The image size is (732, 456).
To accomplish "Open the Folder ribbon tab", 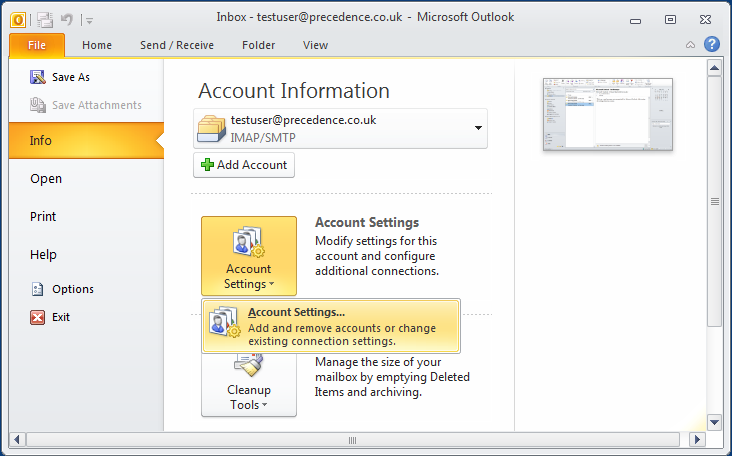I will [x=258, y=45].
